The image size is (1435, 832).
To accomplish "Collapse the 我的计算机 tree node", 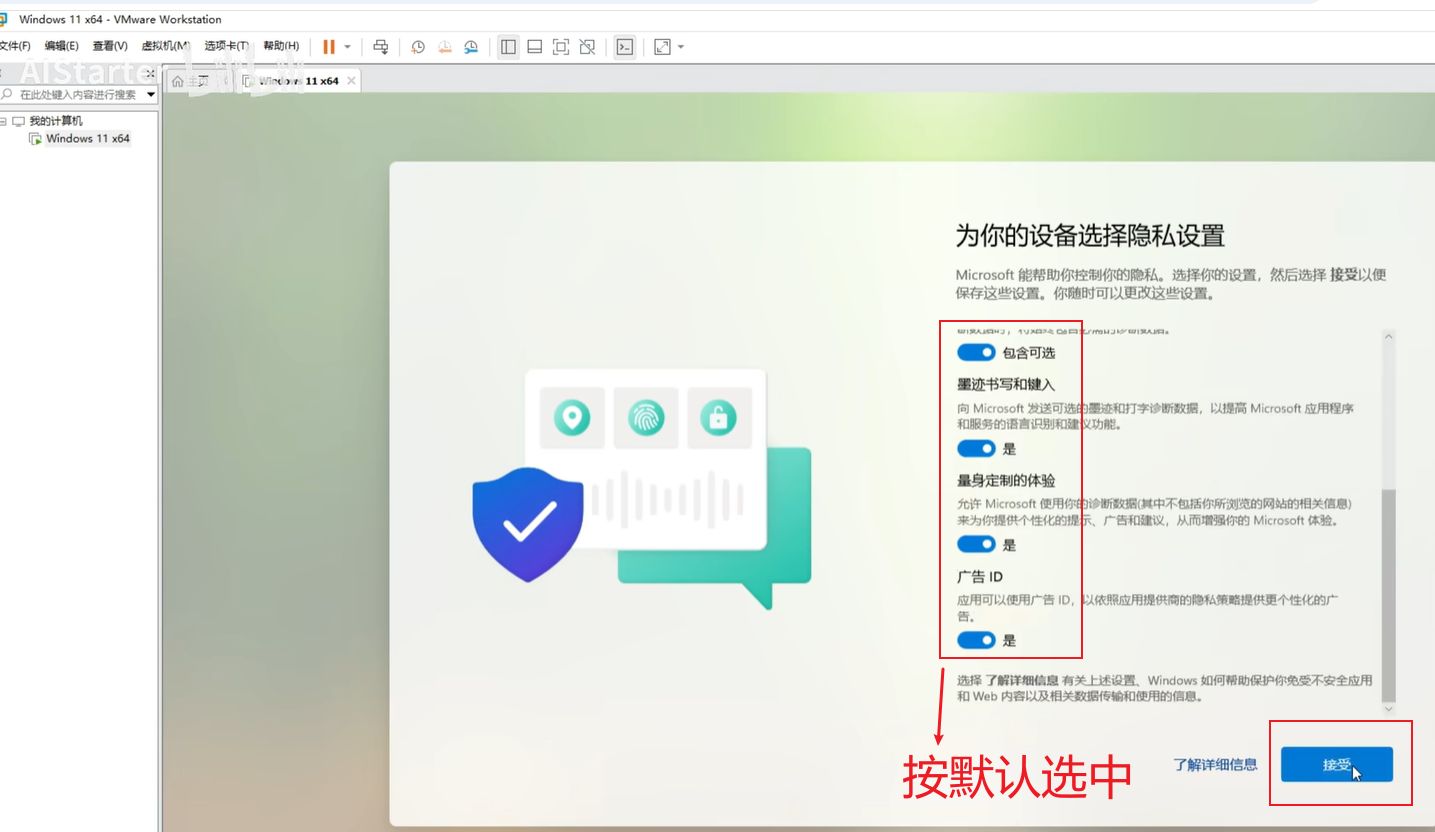I will click(x=4, y=121).
